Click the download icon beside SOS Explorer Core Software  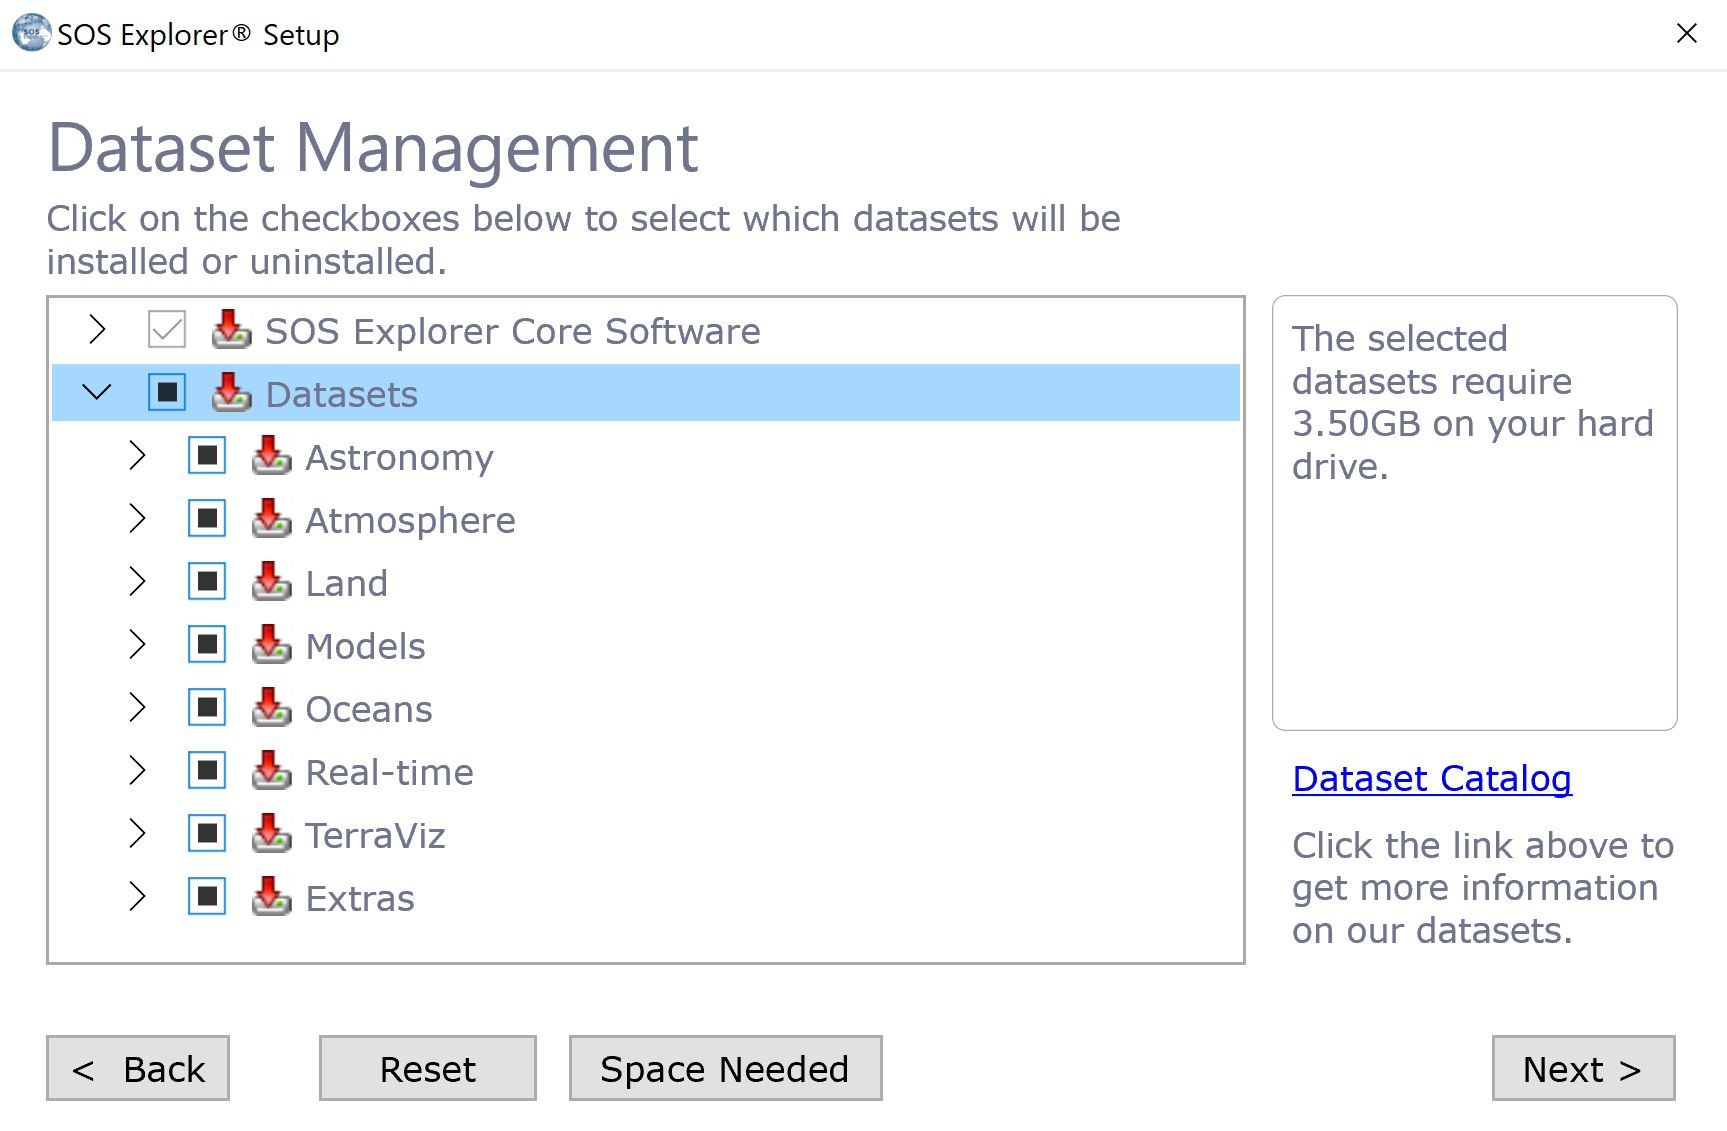(231, 329)
